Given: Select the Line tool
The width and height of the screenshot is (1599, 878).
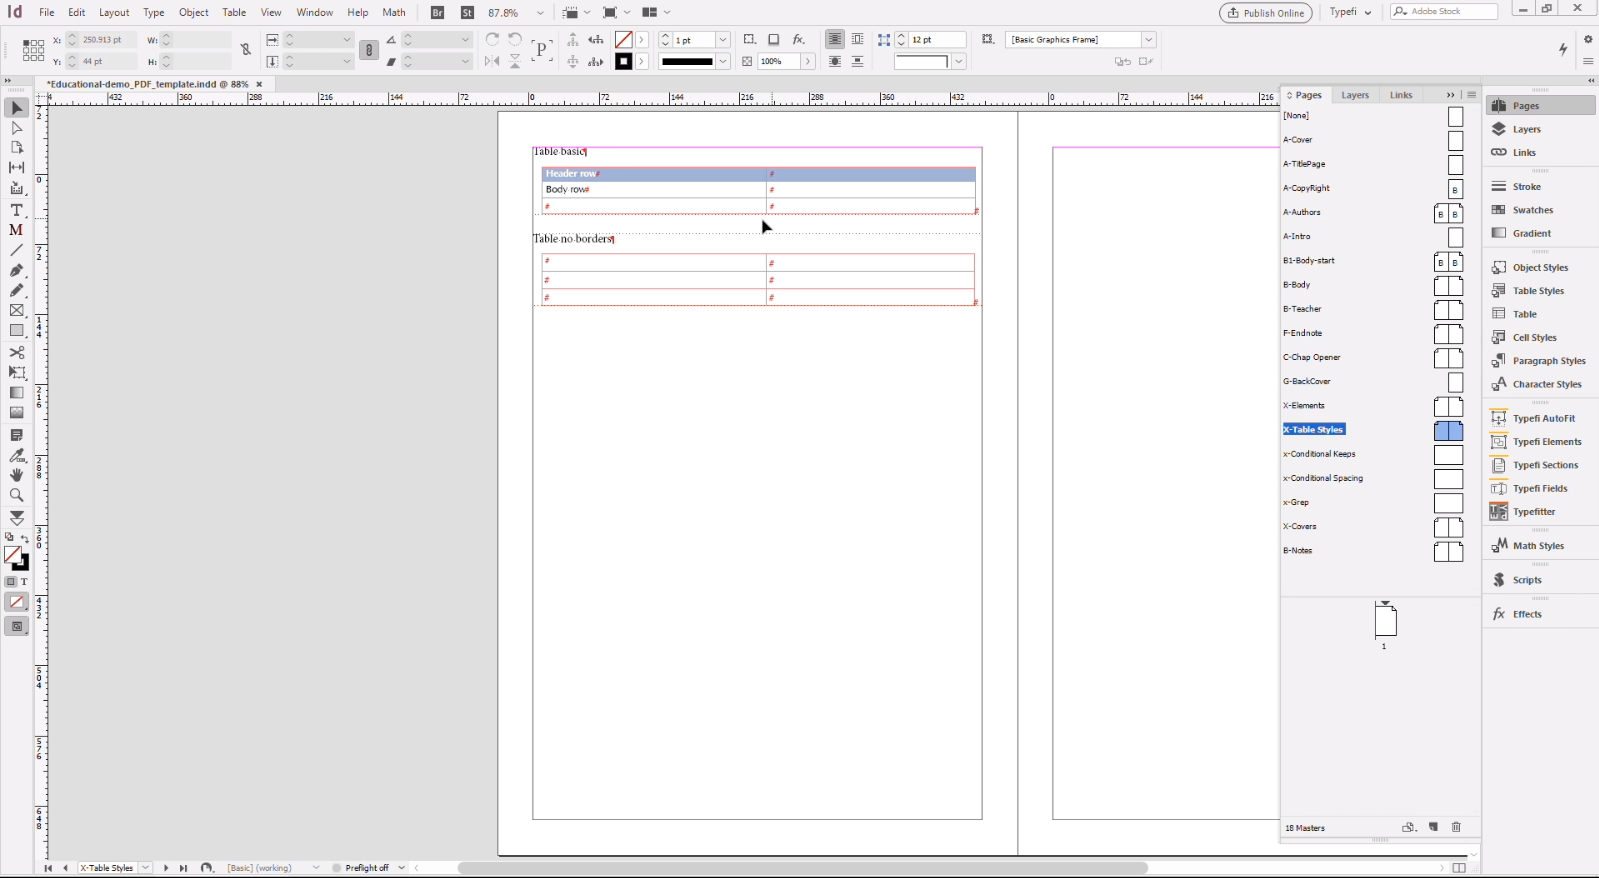Looking at the screenshot, I should 16,250.
